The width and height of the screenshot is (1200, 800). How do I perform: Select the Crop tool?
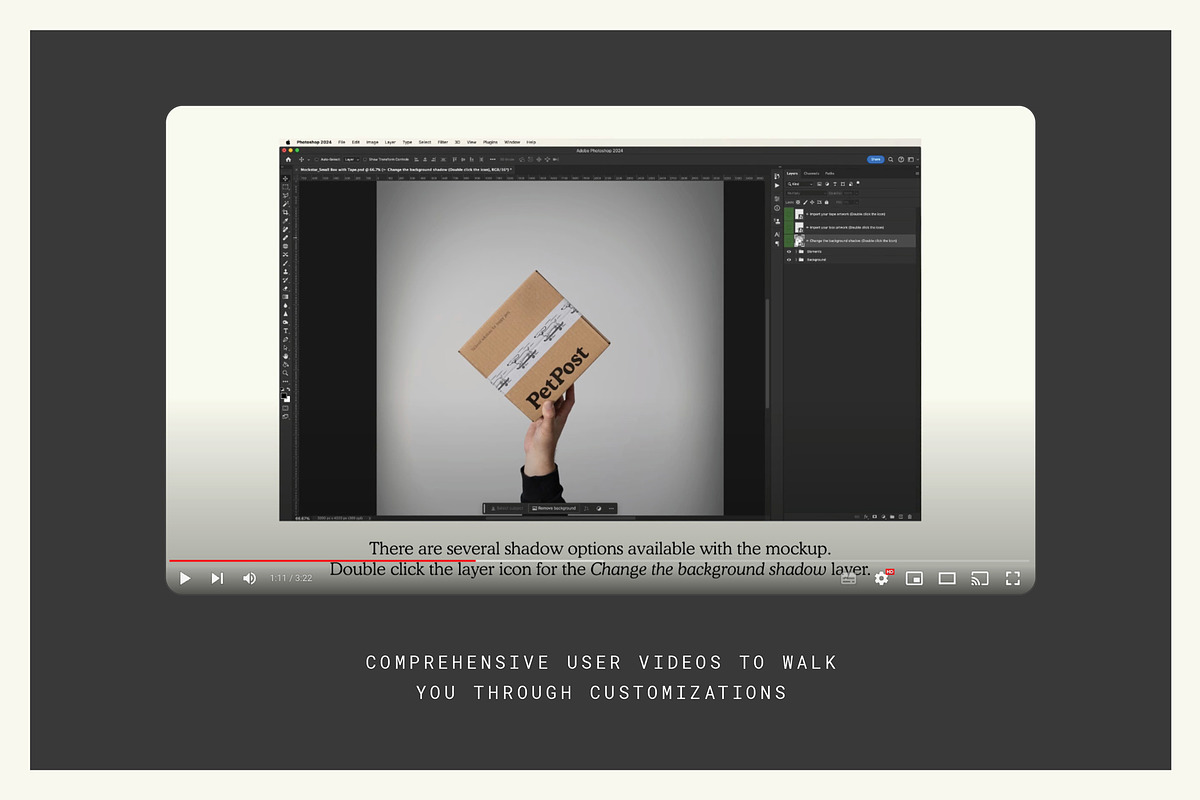tap(285, 210)
